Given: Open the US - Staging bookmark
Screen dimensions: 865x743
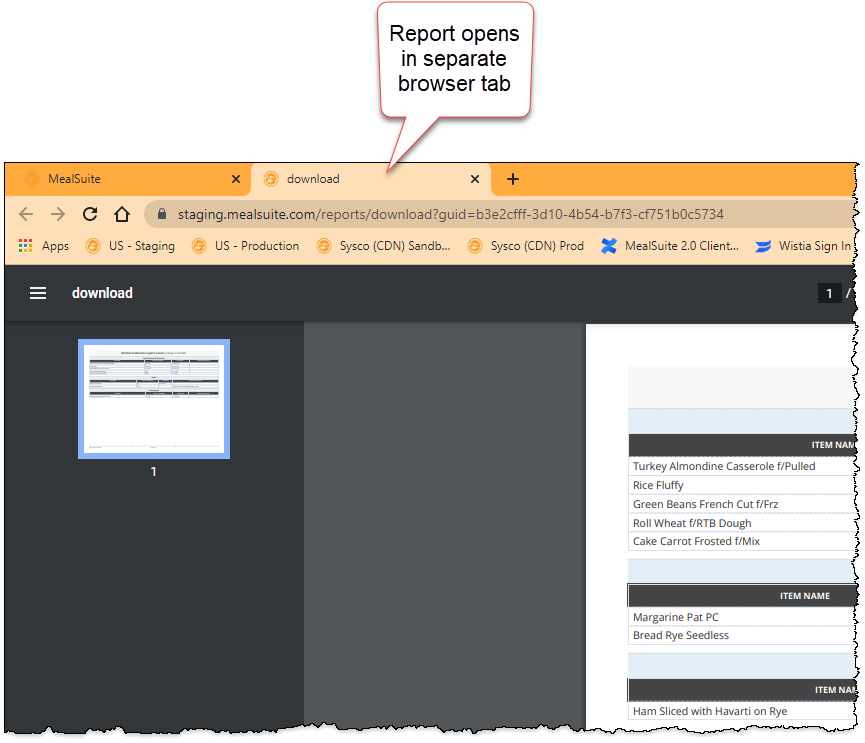Looking at the screenshot, I should point(130,246).
